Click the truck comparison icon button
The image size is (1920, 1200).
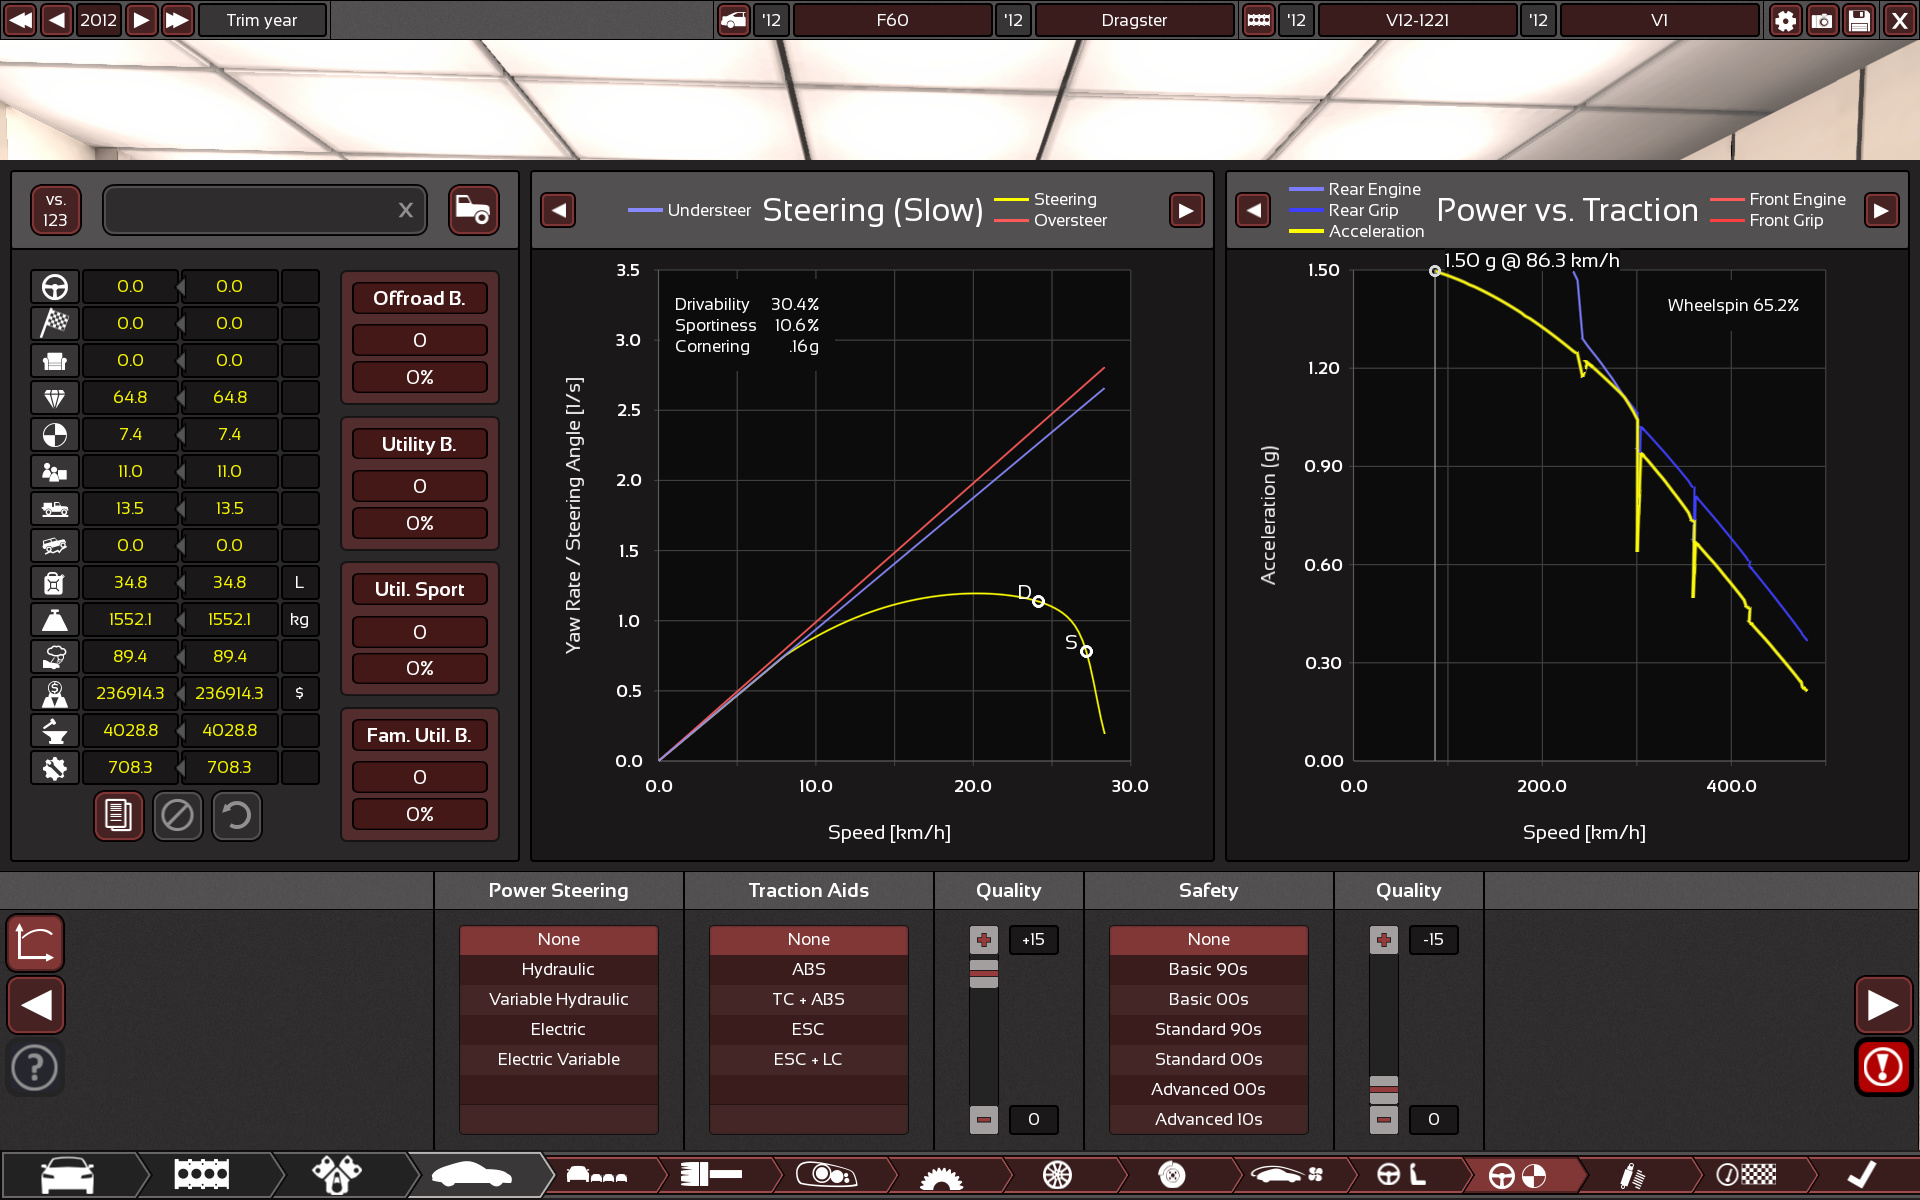(x=473, y=210)
